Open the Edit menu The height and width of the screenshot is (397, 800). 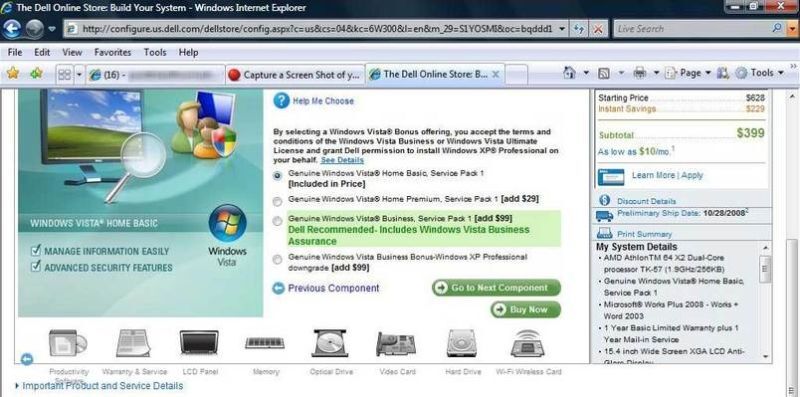[42, 52]
